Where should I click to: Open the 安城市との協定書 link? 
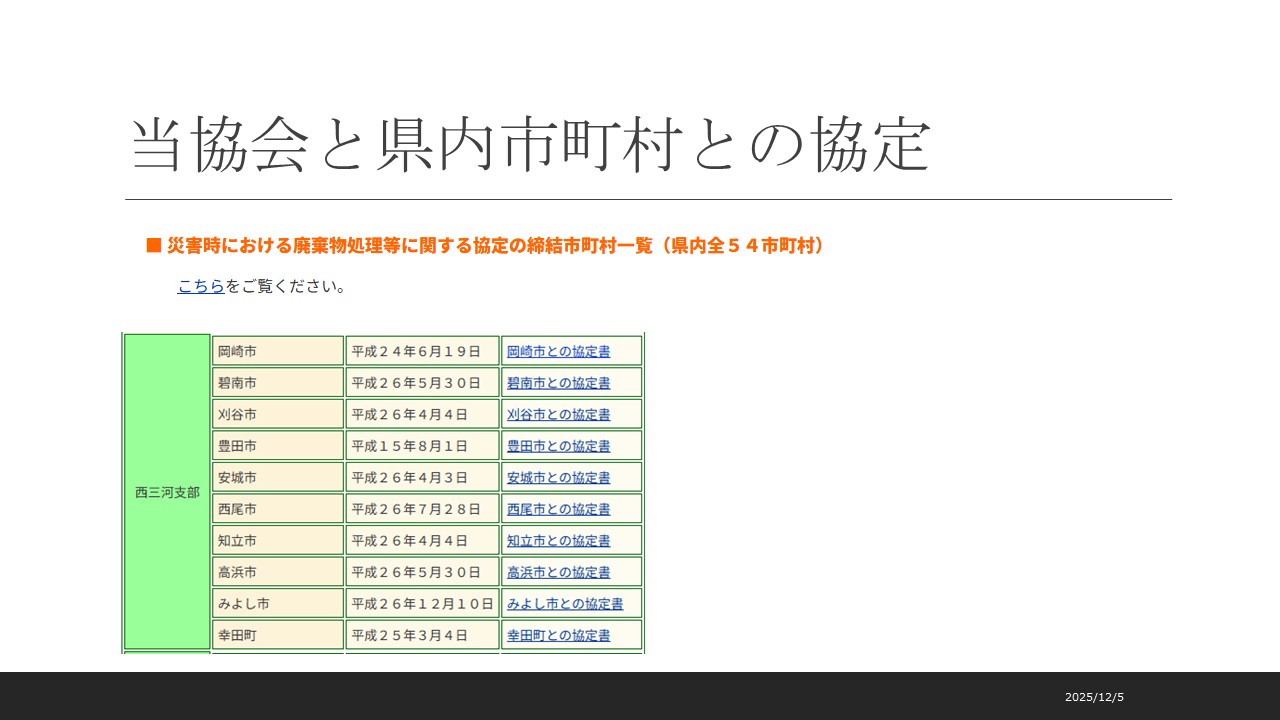[558, 478]
